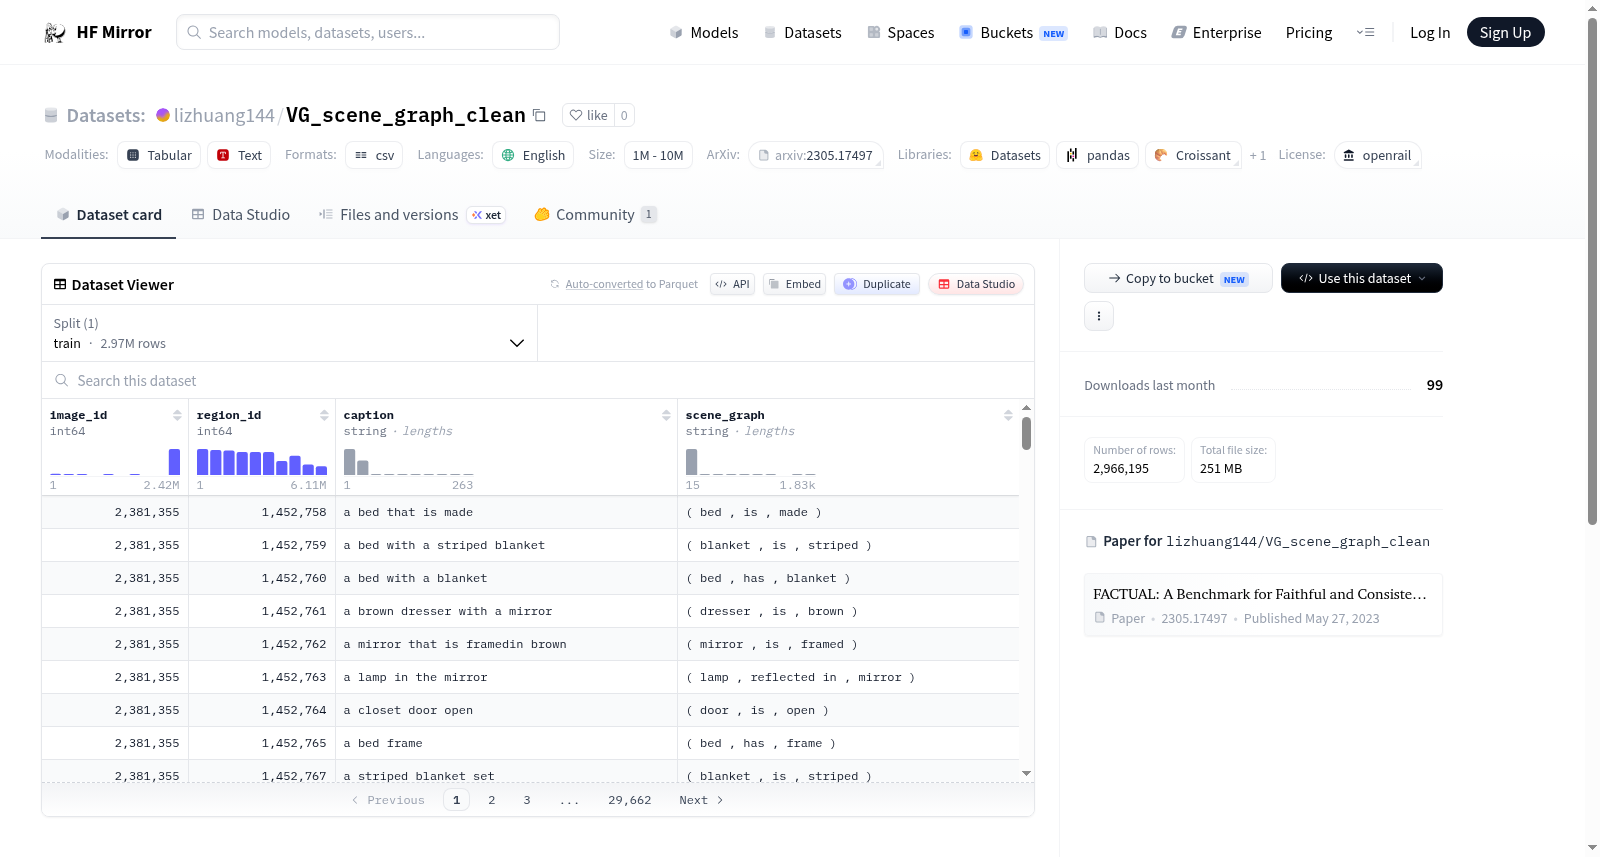Sort by the scene_graph column arrows
This screenshot has height=857, width=1600.
[1008, 415]
